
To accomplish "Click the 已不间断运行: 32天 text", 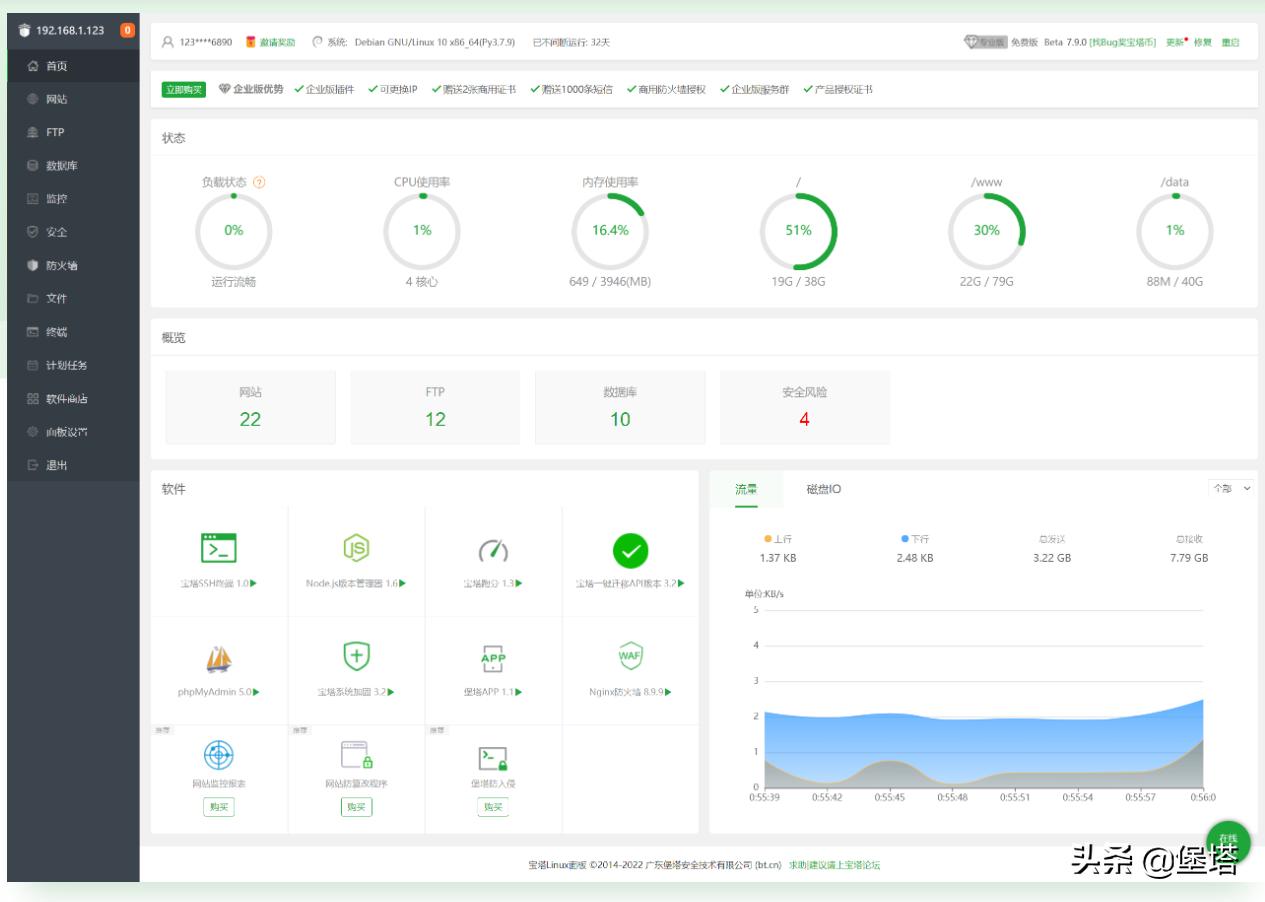I will [x=572, y=42].
